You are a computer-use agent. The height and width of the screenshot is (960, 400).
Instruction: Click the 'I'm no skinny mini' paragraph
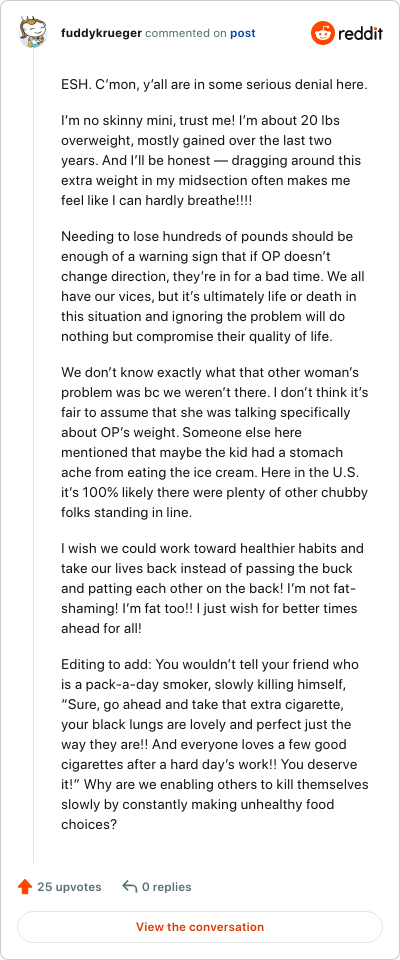tap(211, 161)
